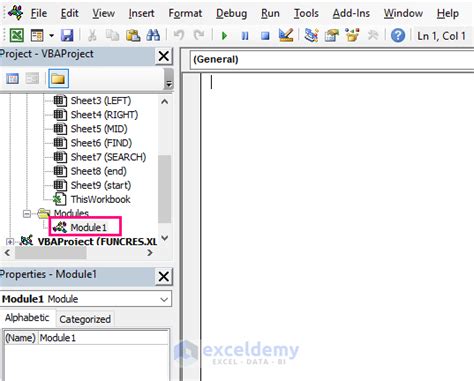Click View Code icon in Project panel

[x=13, y=79]
